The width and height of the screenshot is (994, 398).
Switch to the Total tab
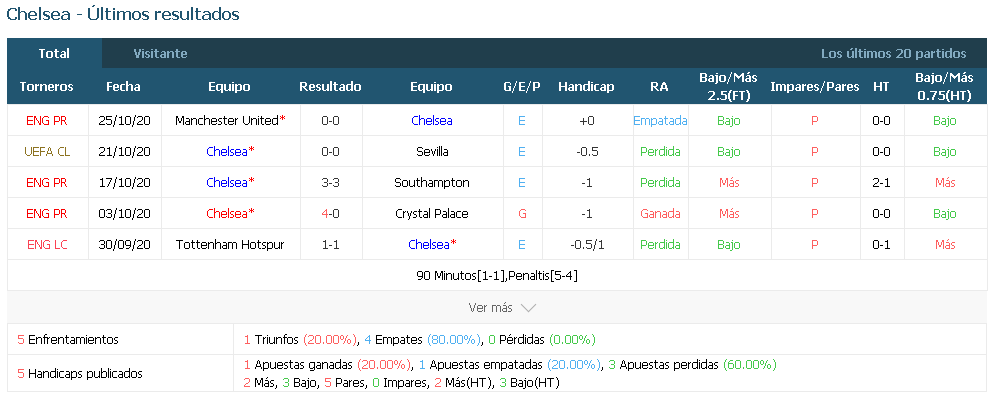[54, 53]
